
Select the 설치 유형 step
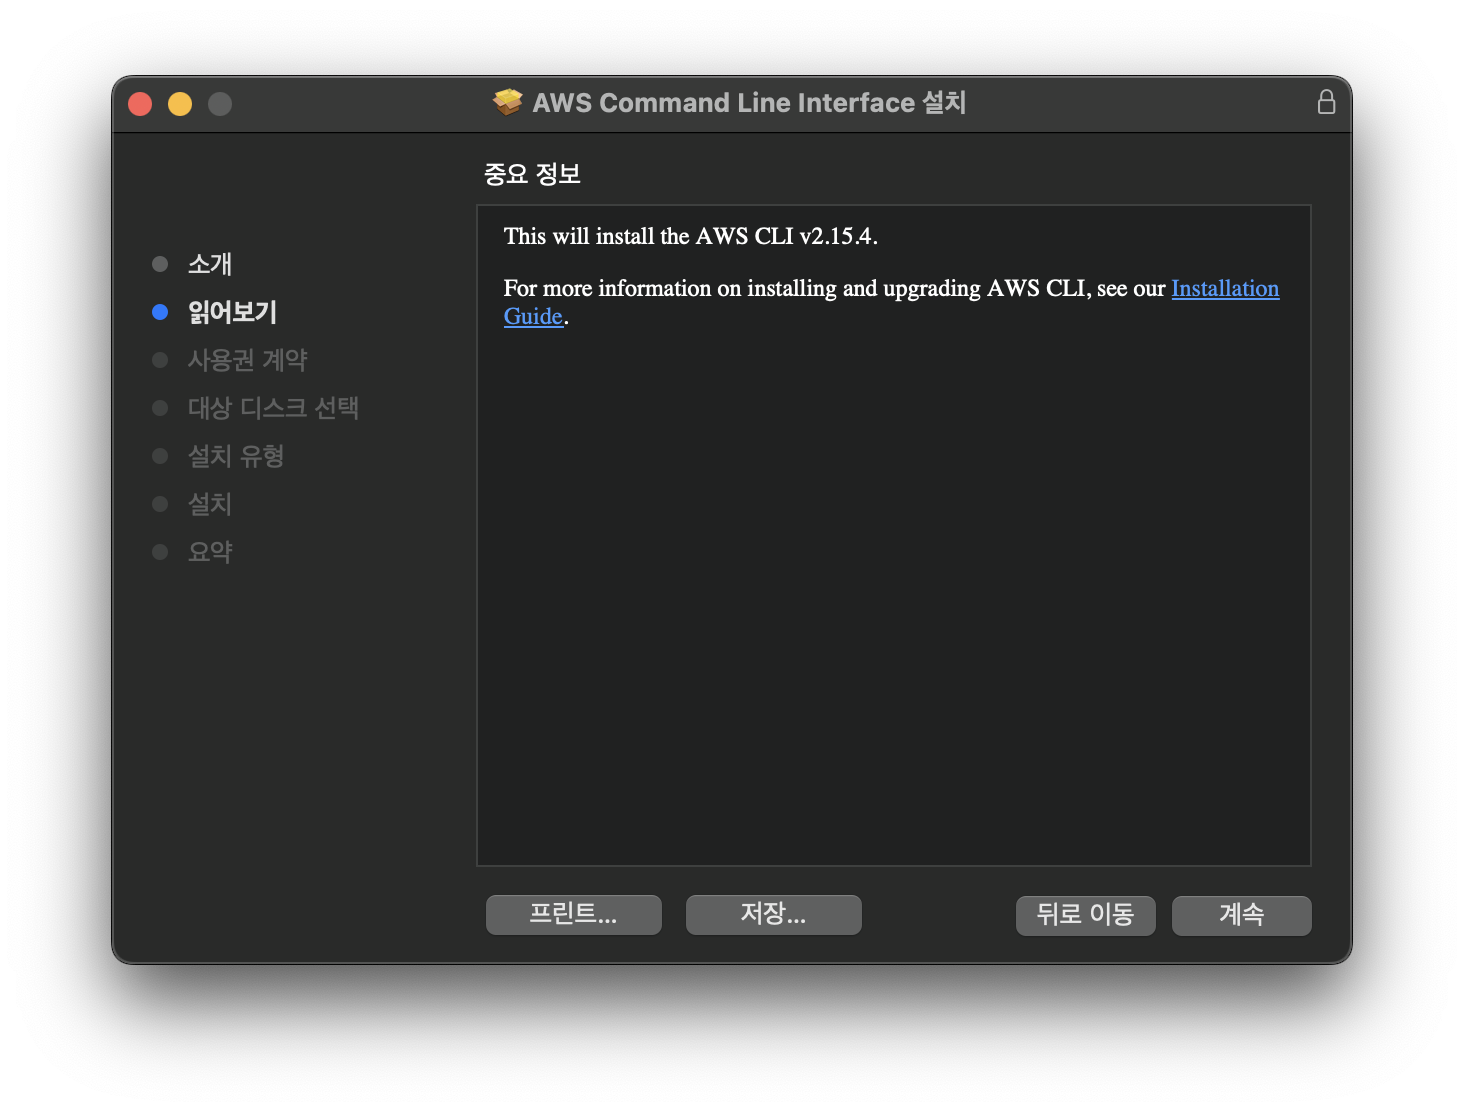[236, 456]
